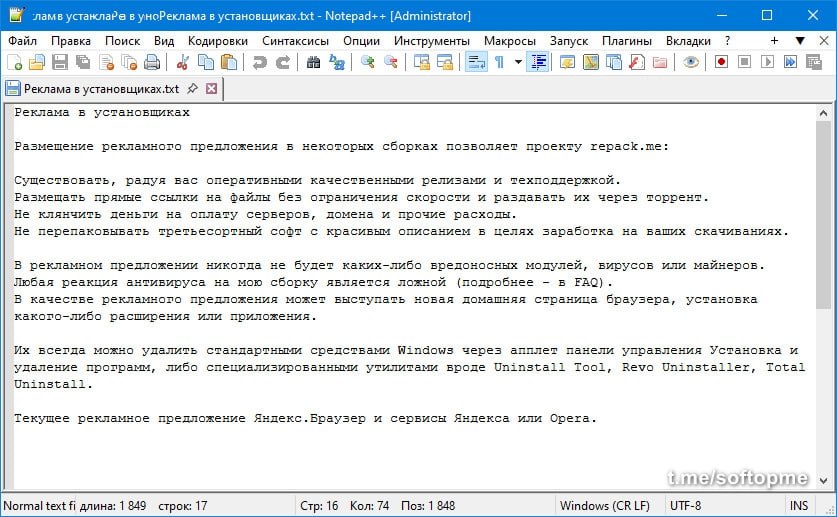Screen dimensions: 837x517
Task: Toggle word wrap in the toolbar
Action: point(476,62)
